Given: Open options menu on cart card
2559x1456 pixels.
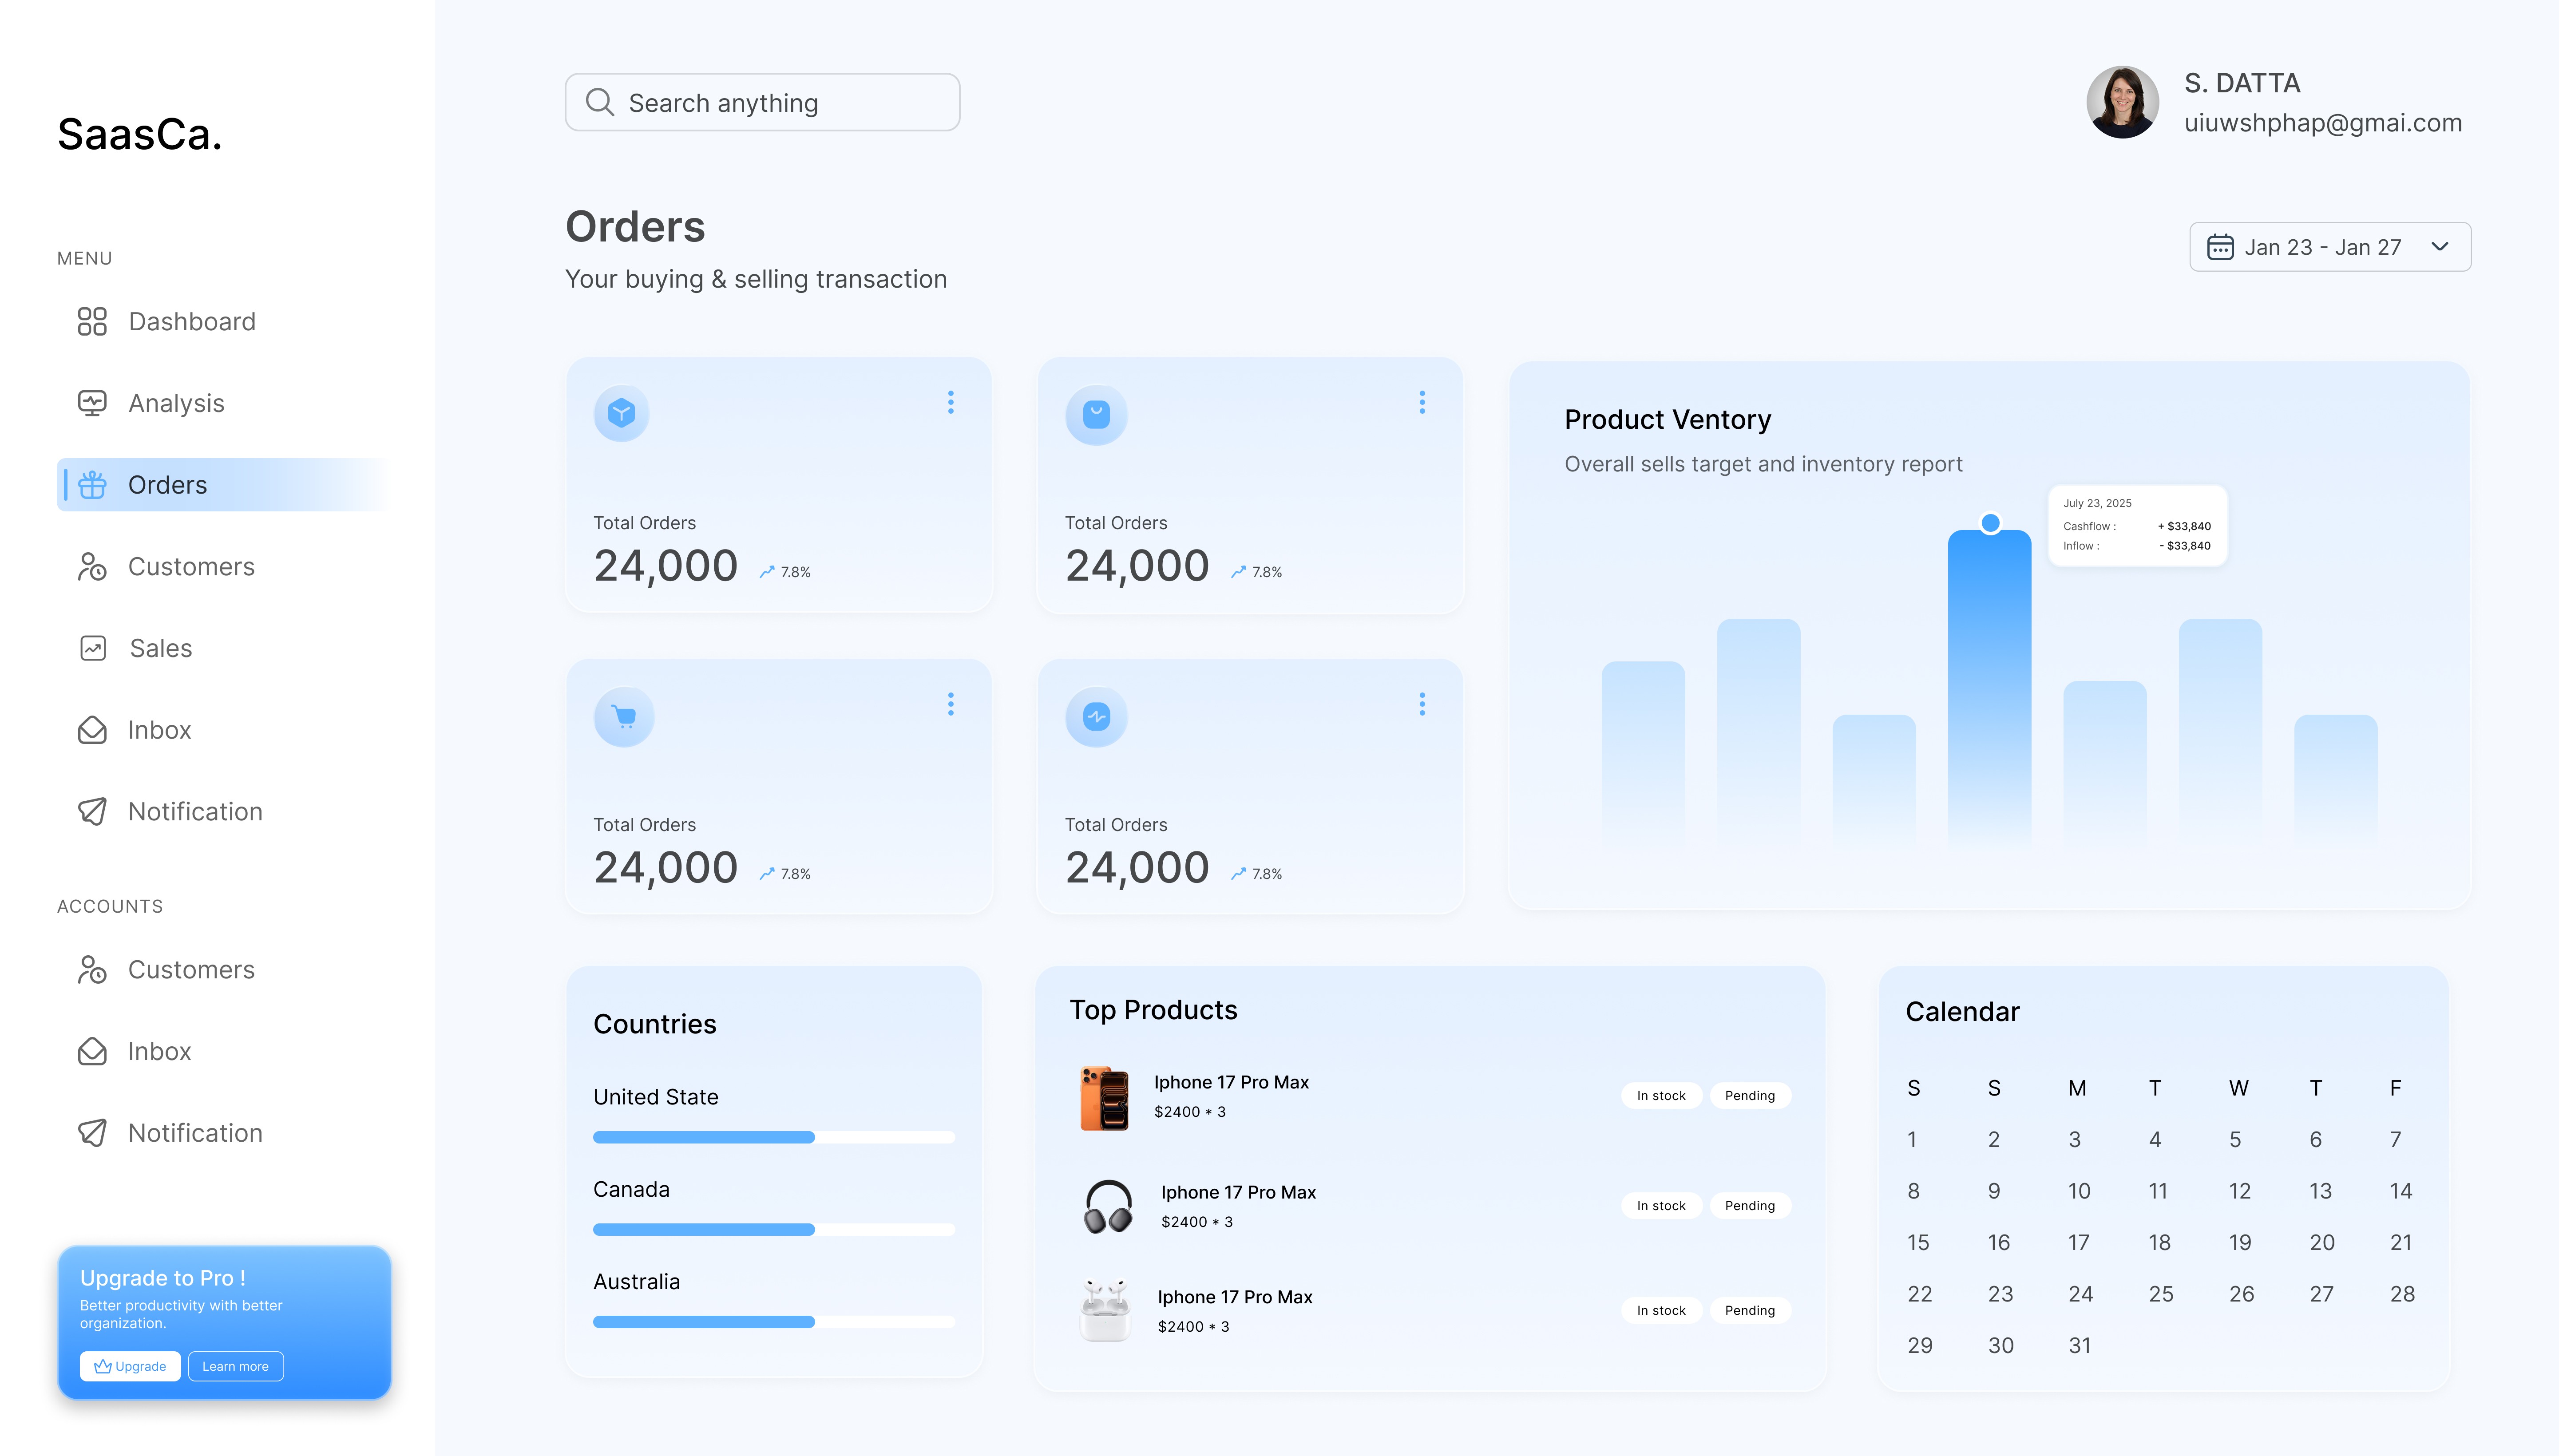Looking at the screenshot, I should 950,704.
